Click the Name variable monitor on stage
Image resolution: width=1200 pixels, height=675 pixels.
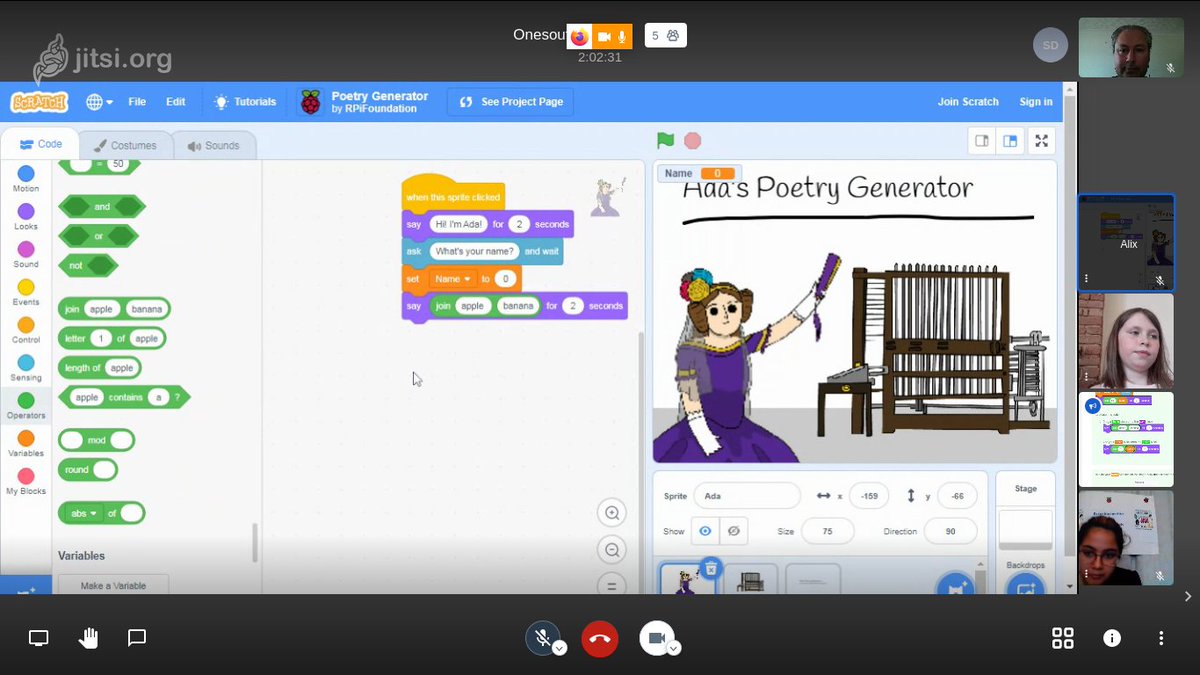pyautogui.click(x=700, y=173)
